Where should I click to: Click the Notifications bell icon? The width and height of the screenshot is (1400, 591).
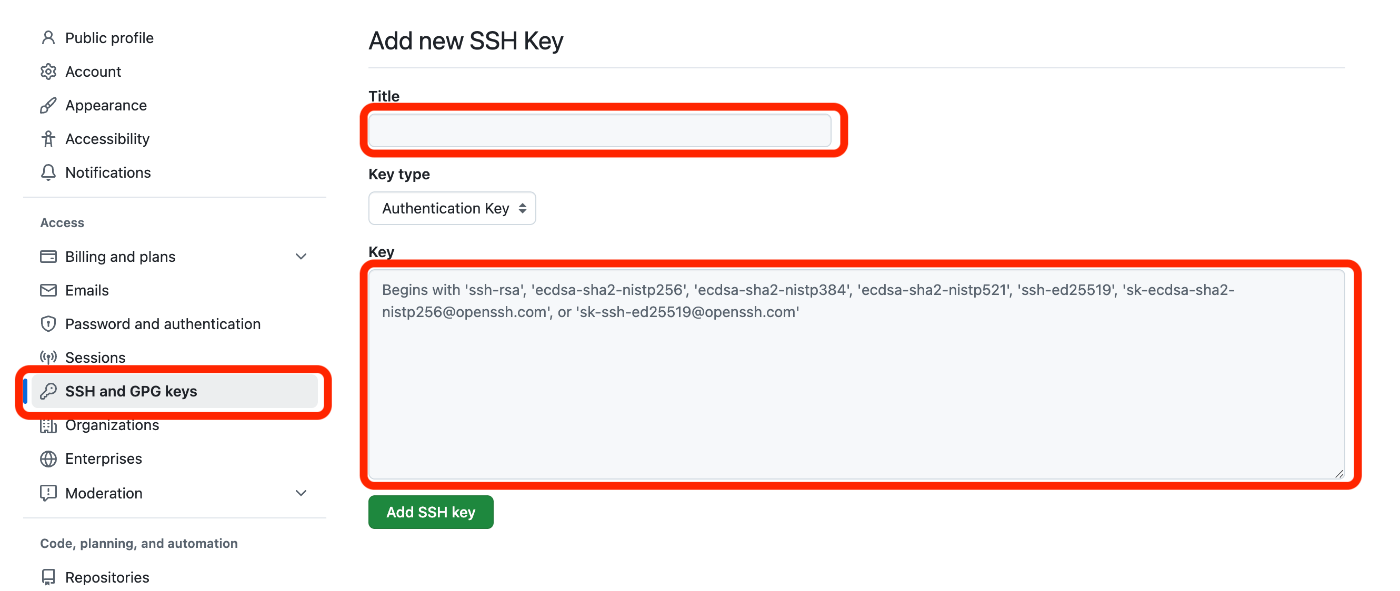[x=48, y=173]
